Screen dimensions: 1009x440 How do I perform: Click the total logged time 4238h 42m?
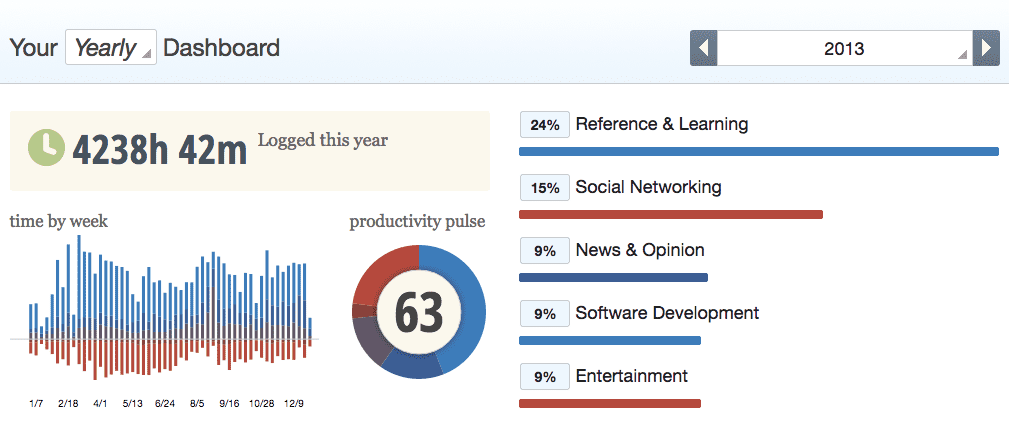(159, 149)
